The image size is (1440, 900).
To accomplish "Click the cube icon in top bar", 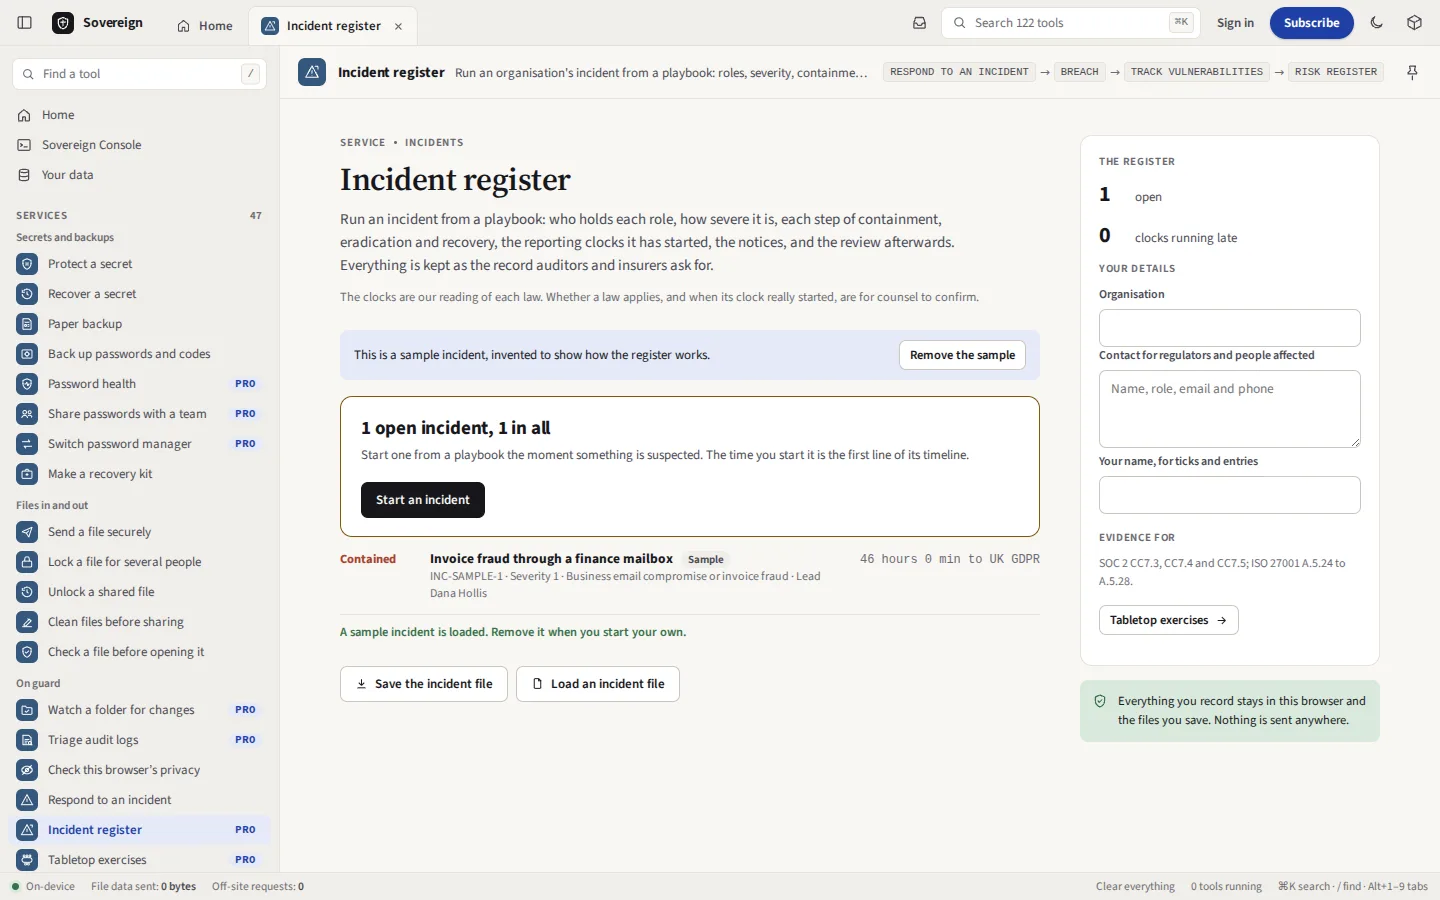I will coord(1414,23).
